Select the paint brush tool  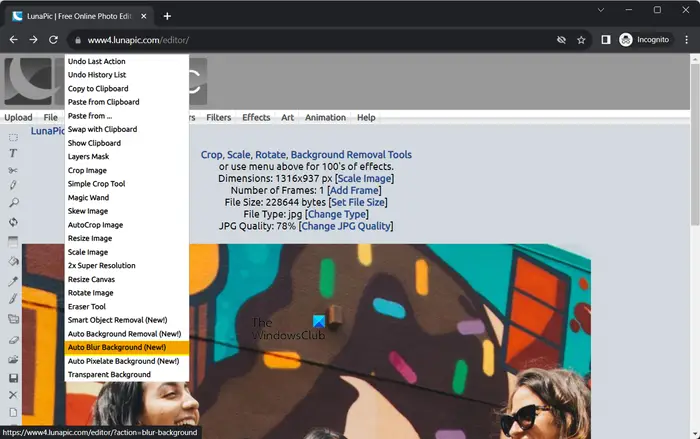13,299
